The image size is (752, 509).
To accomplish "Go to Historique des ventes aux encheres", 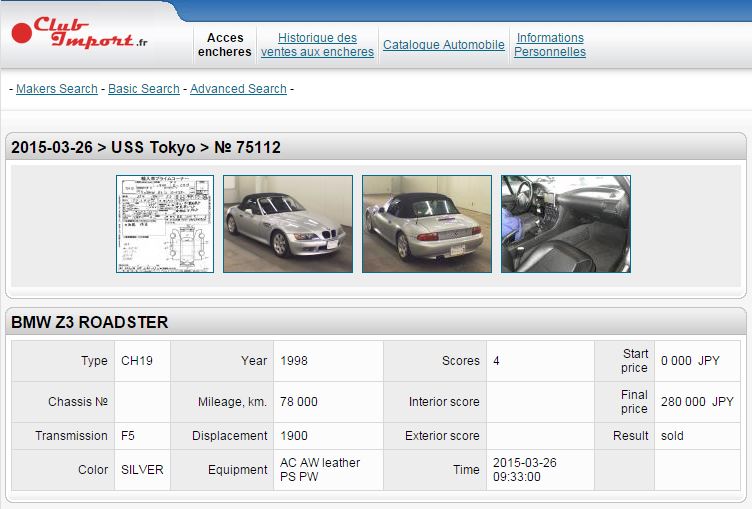I will click(317, 45).
